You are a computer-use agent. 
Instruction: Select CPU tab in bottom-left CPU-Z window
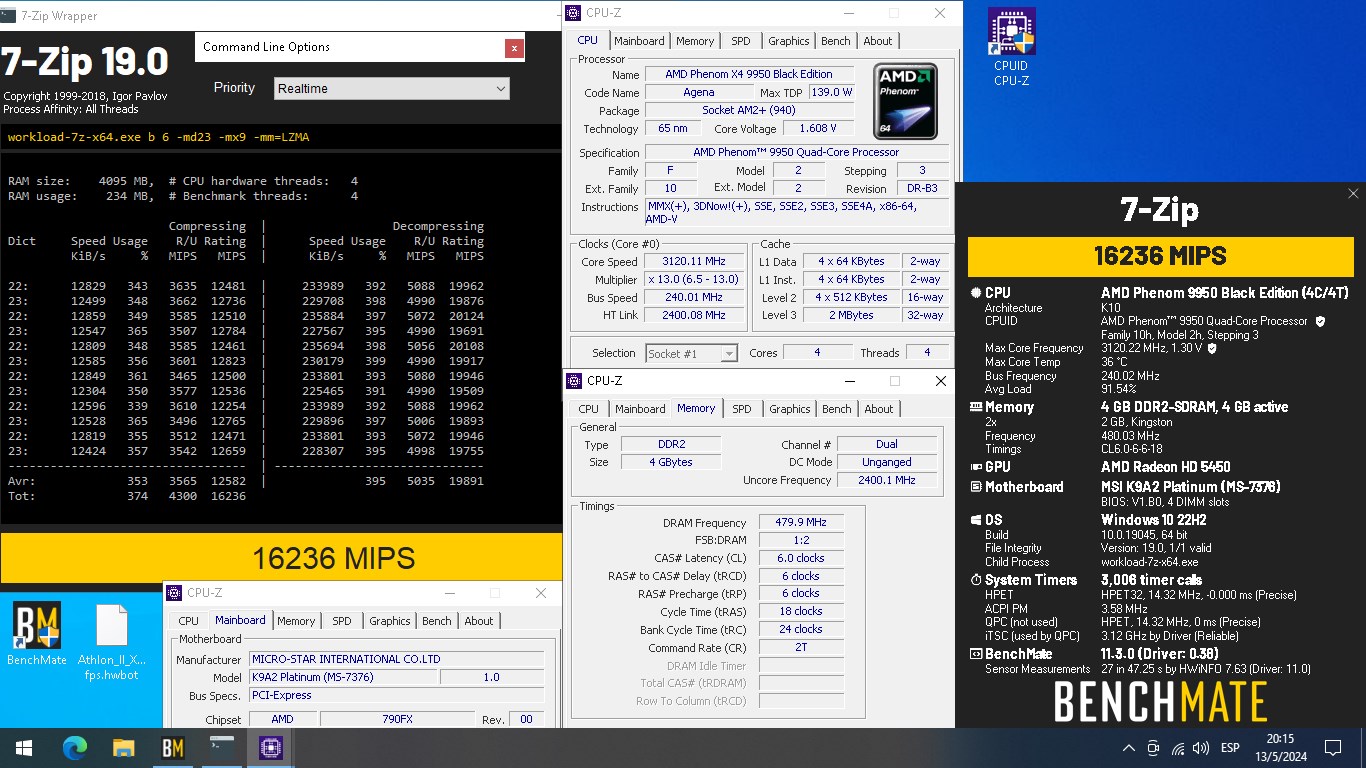click(189, 621)
